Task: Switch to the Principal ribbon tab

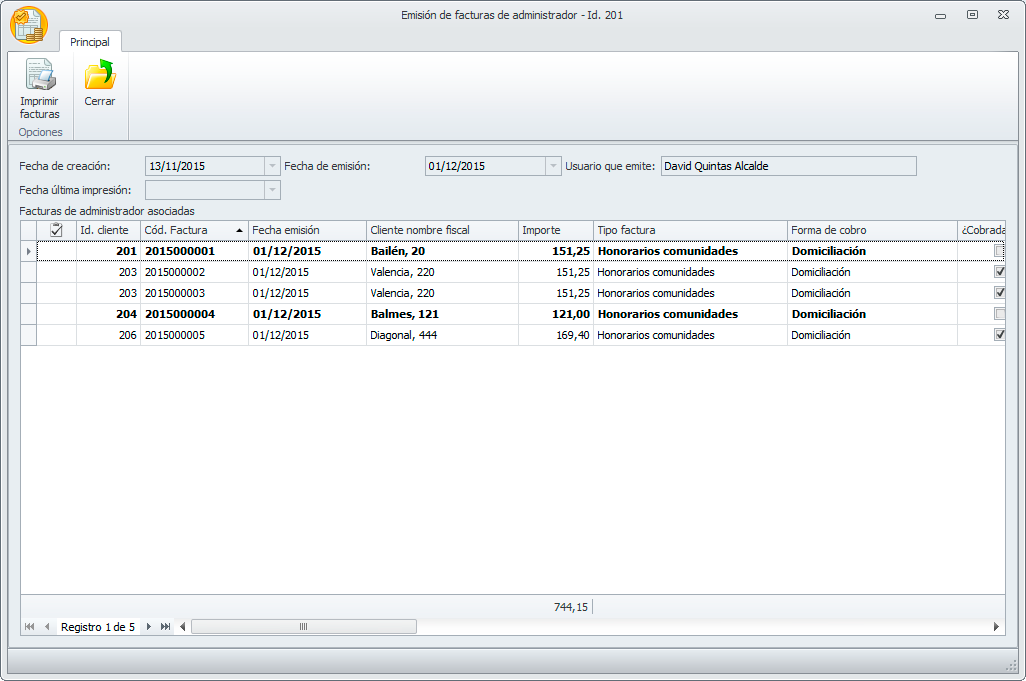Action: [90, 42]
